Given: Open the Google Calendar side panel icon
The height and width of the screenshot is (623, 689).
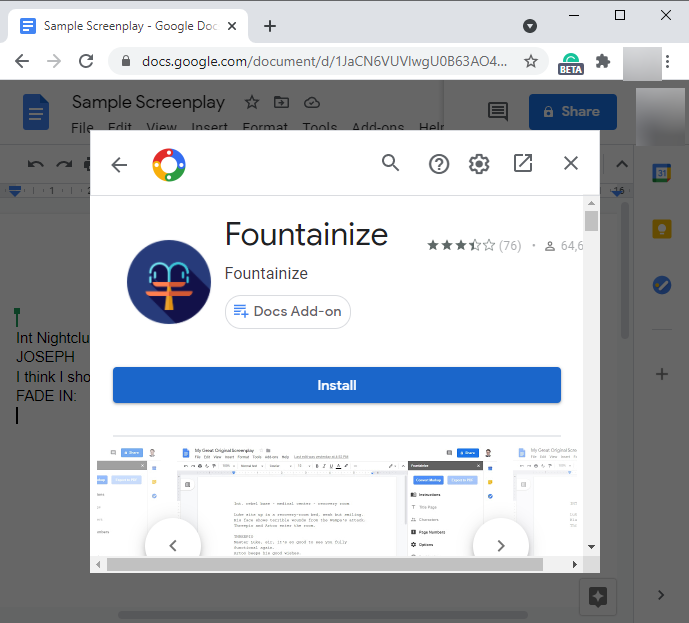Looking at the screenshot, I should point(661,173).
